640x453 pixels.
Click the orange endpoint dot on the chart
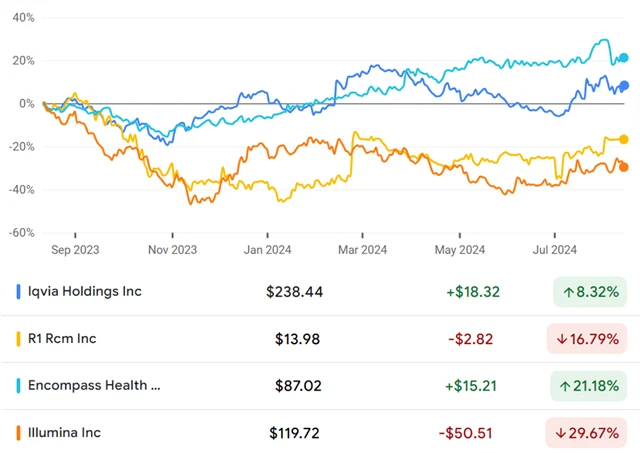(x=624, y=167)
